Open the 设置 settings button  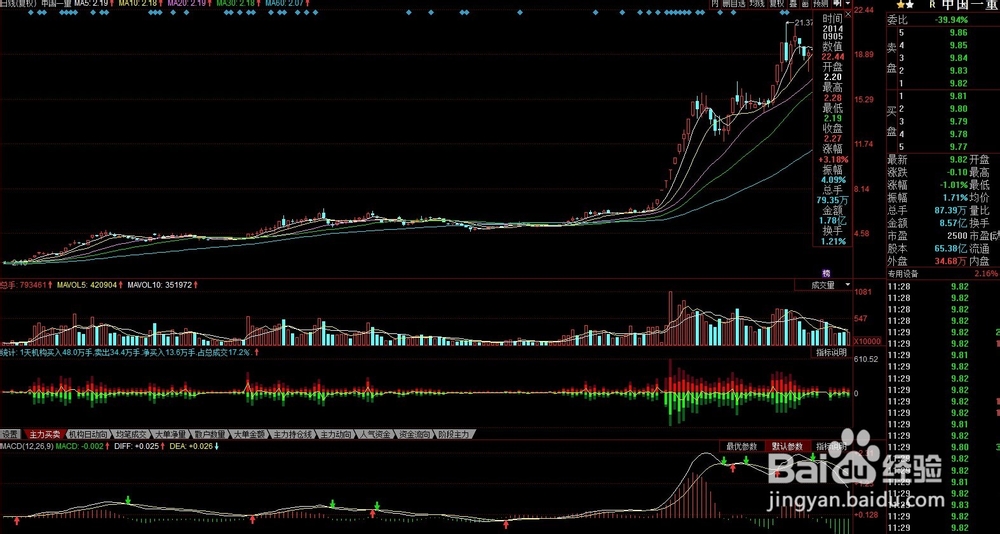coord(10,434)
